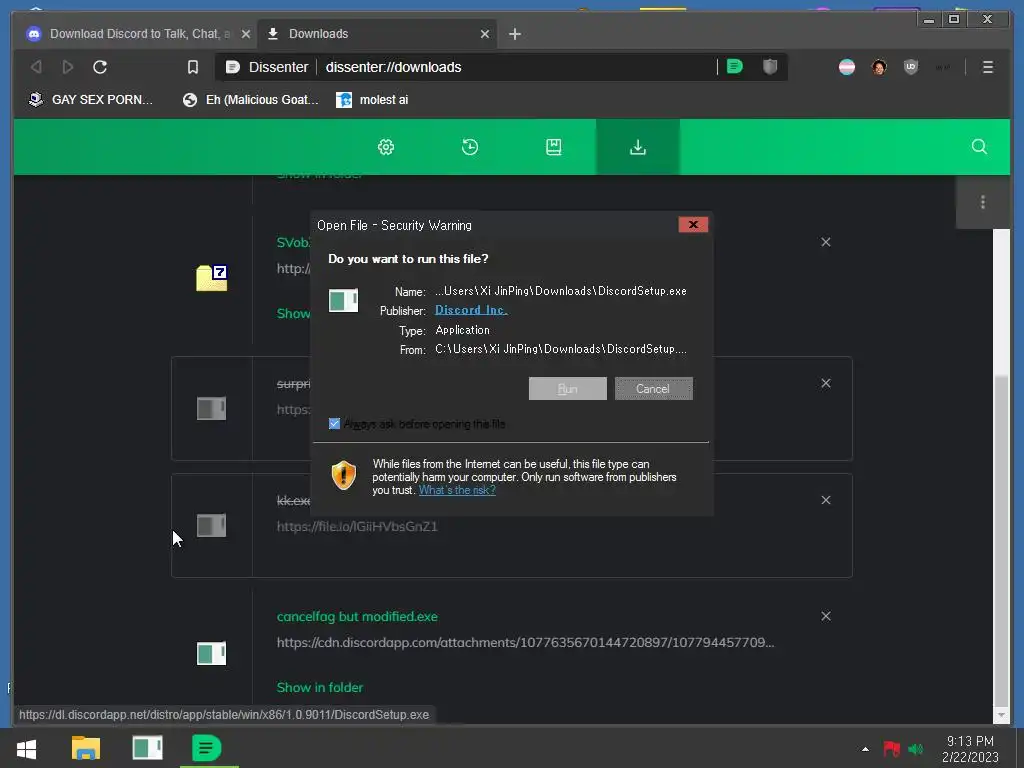
Task: Open the History clock icon
Action: coord(470,147)
